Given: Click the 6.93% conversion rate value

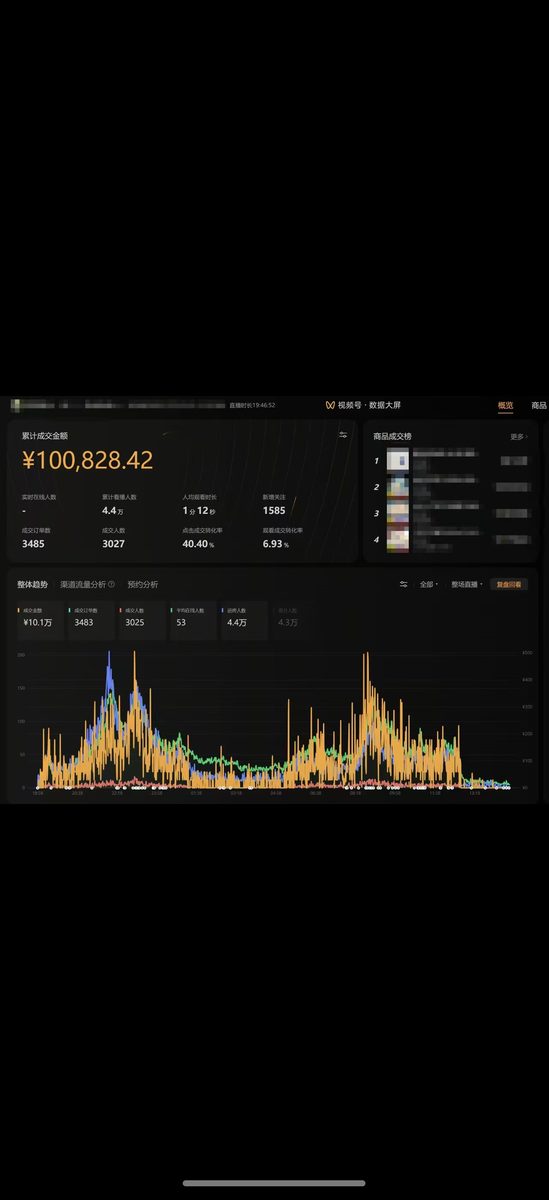Looking at the screenshot, I should (275, 544).
